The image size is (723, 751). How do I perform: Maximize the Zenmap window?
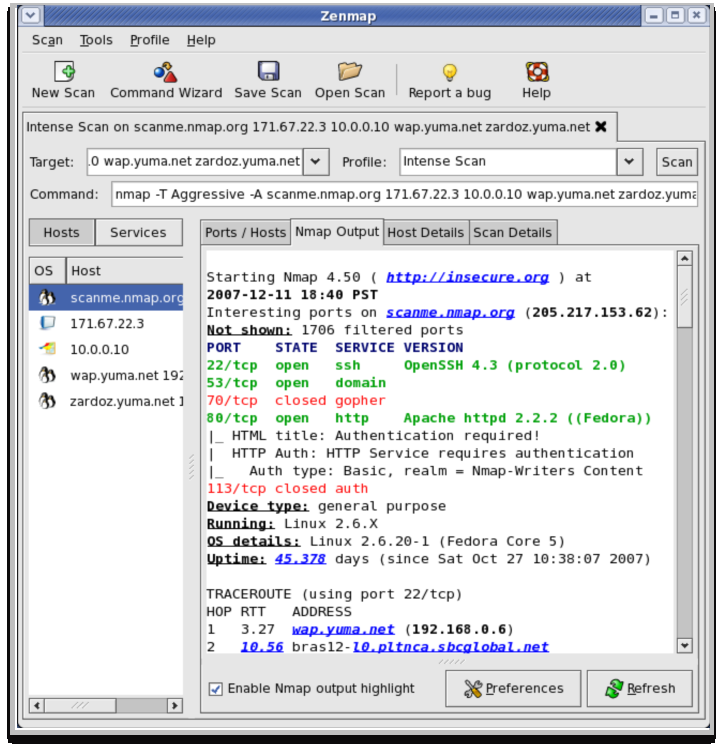coord(675,15)
